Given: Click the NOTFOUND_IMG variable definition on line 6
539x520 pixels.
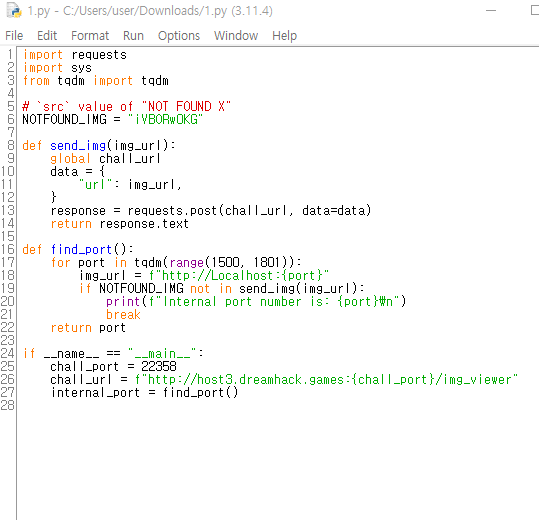Looking at the screenshot, I should point(65,120).
